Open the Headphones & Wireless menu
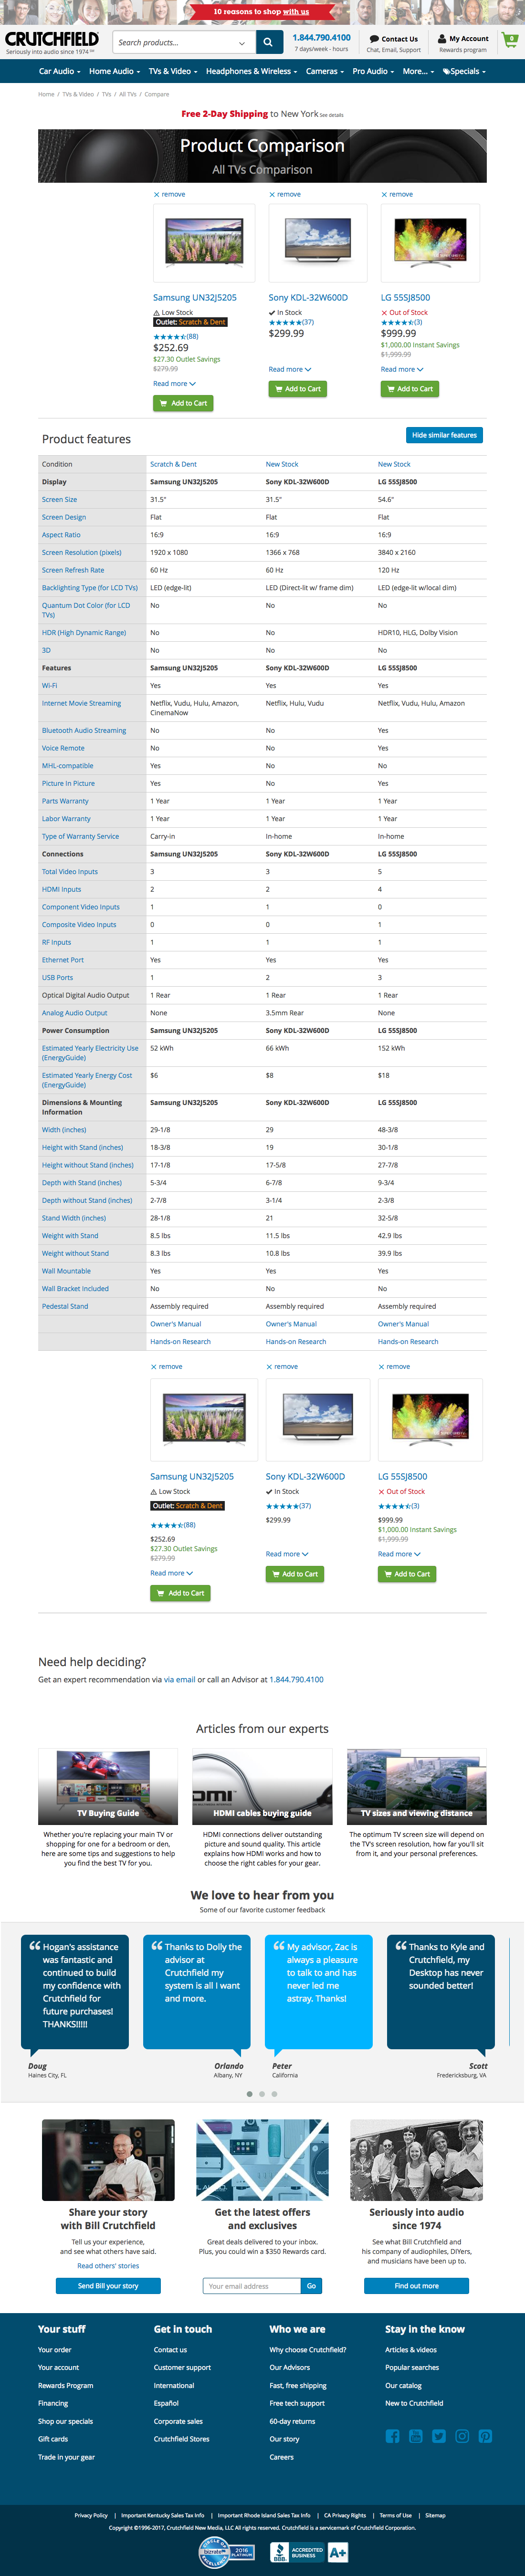The width and height of the screenshot is (525, 2576). 252,71
